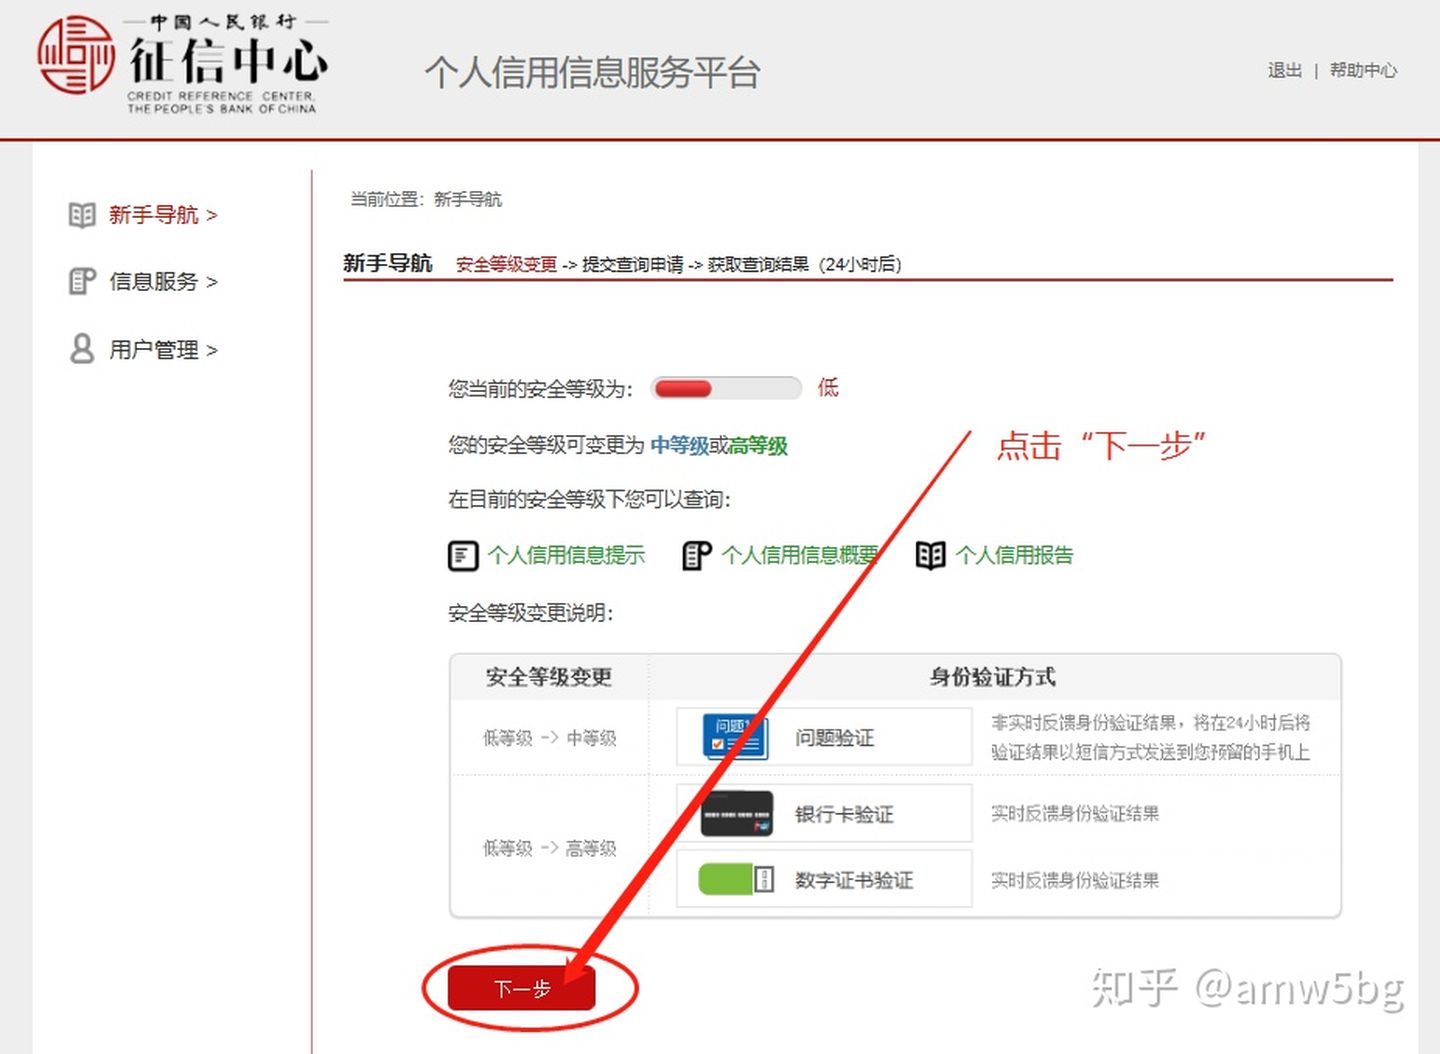Click the 信息服务 sidebar icon
Image resolution: width=1440 pixels, height=1054 pixels.
(x=80, y=281)
